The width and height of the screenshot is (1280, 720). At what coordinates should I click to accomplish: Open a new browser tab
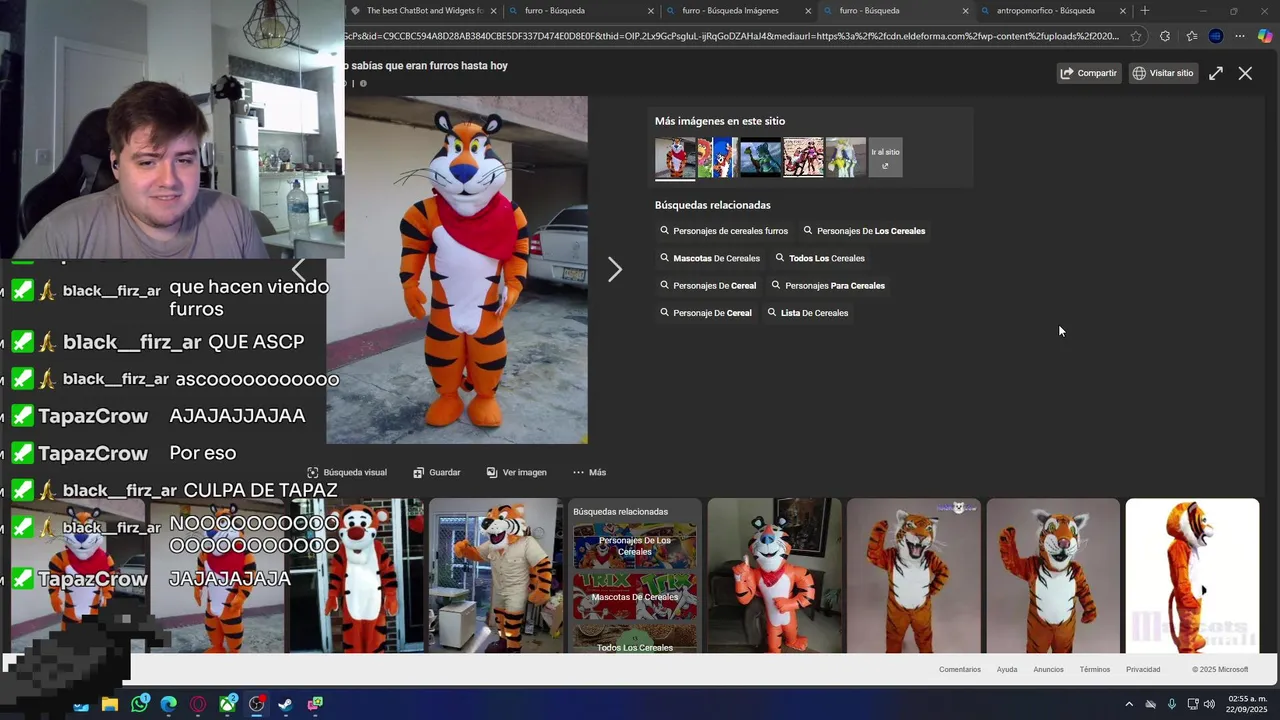[x=1145, y=11]
